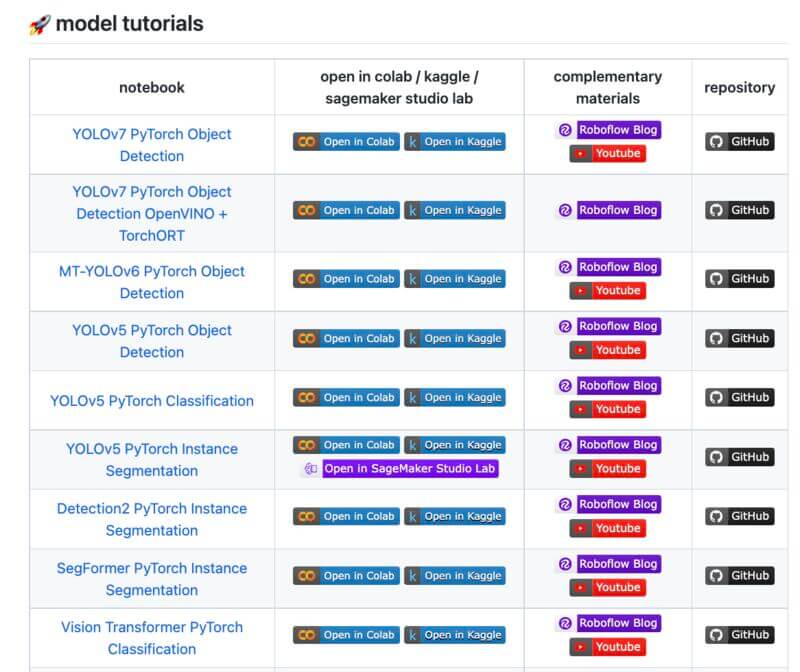The width and height of the screenshot is (800, 672).
Task: Click Youtube badge for SegFormer row
Action: coord(608,587)
